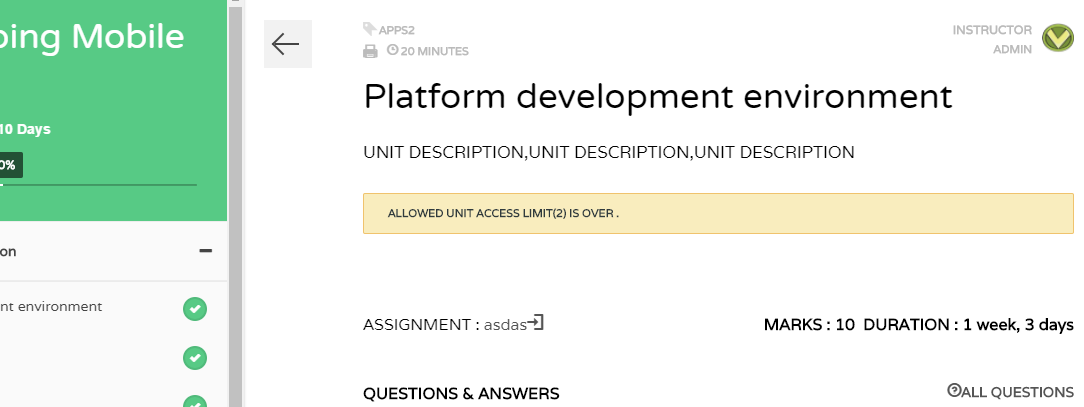
Task: Click the All Questions help icon
Action: coord(954,390)
